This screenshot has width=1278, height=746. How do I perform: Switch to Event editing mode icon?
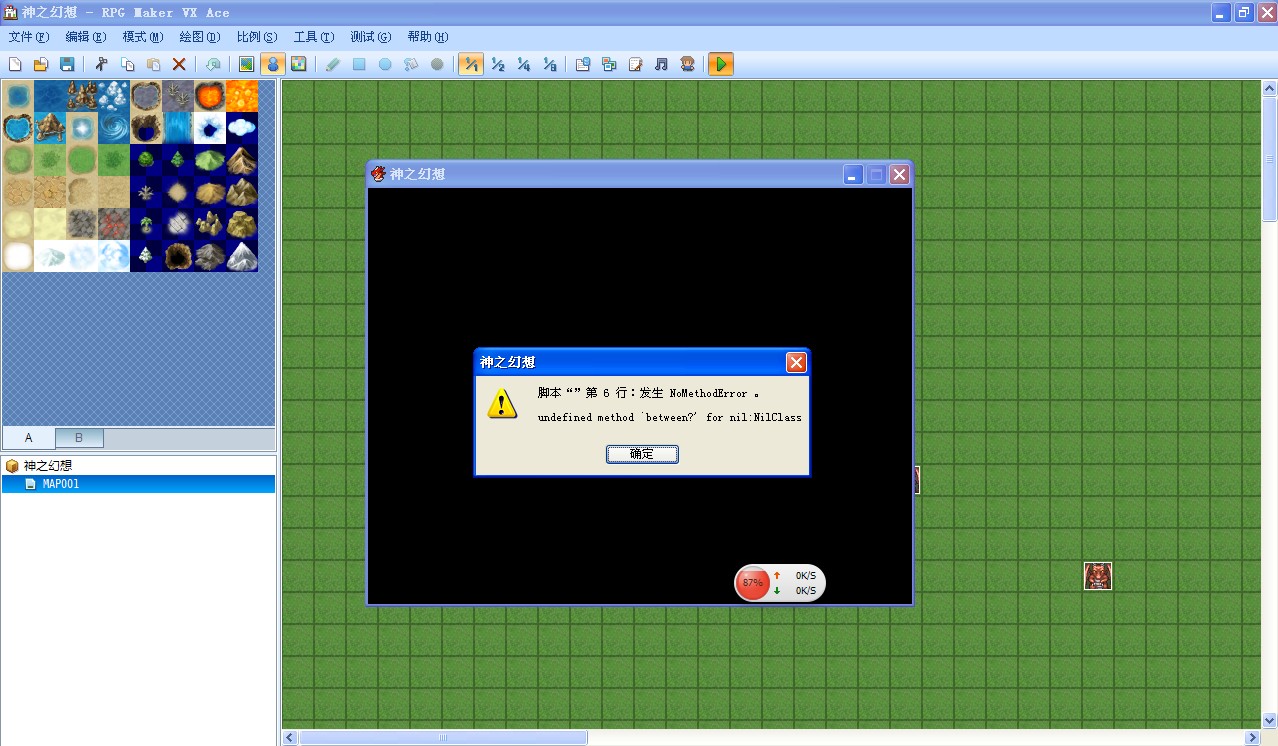click(x=272, y=65)
